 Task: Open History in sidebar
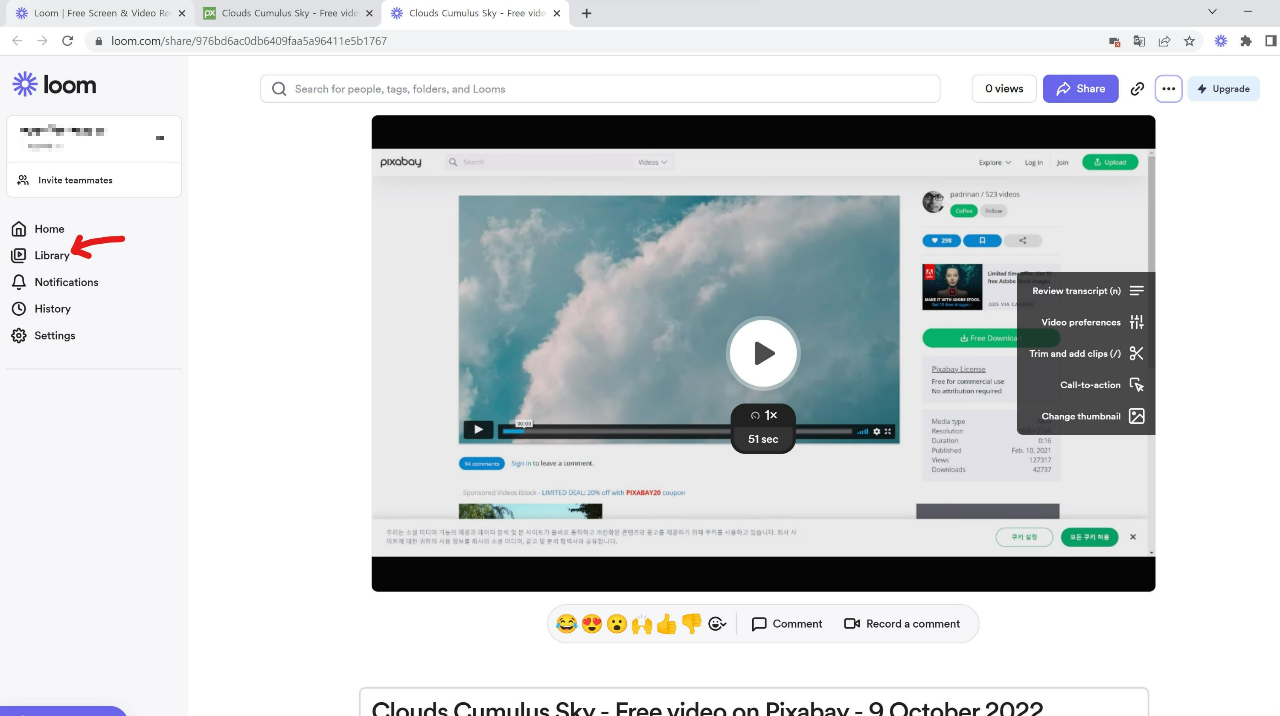tap(41, 309)
